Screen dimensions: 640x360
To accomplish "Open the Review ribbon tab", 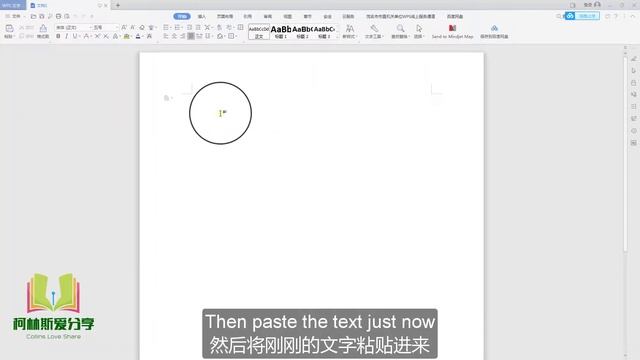I will pyautogui.click(x=268, y=16).
